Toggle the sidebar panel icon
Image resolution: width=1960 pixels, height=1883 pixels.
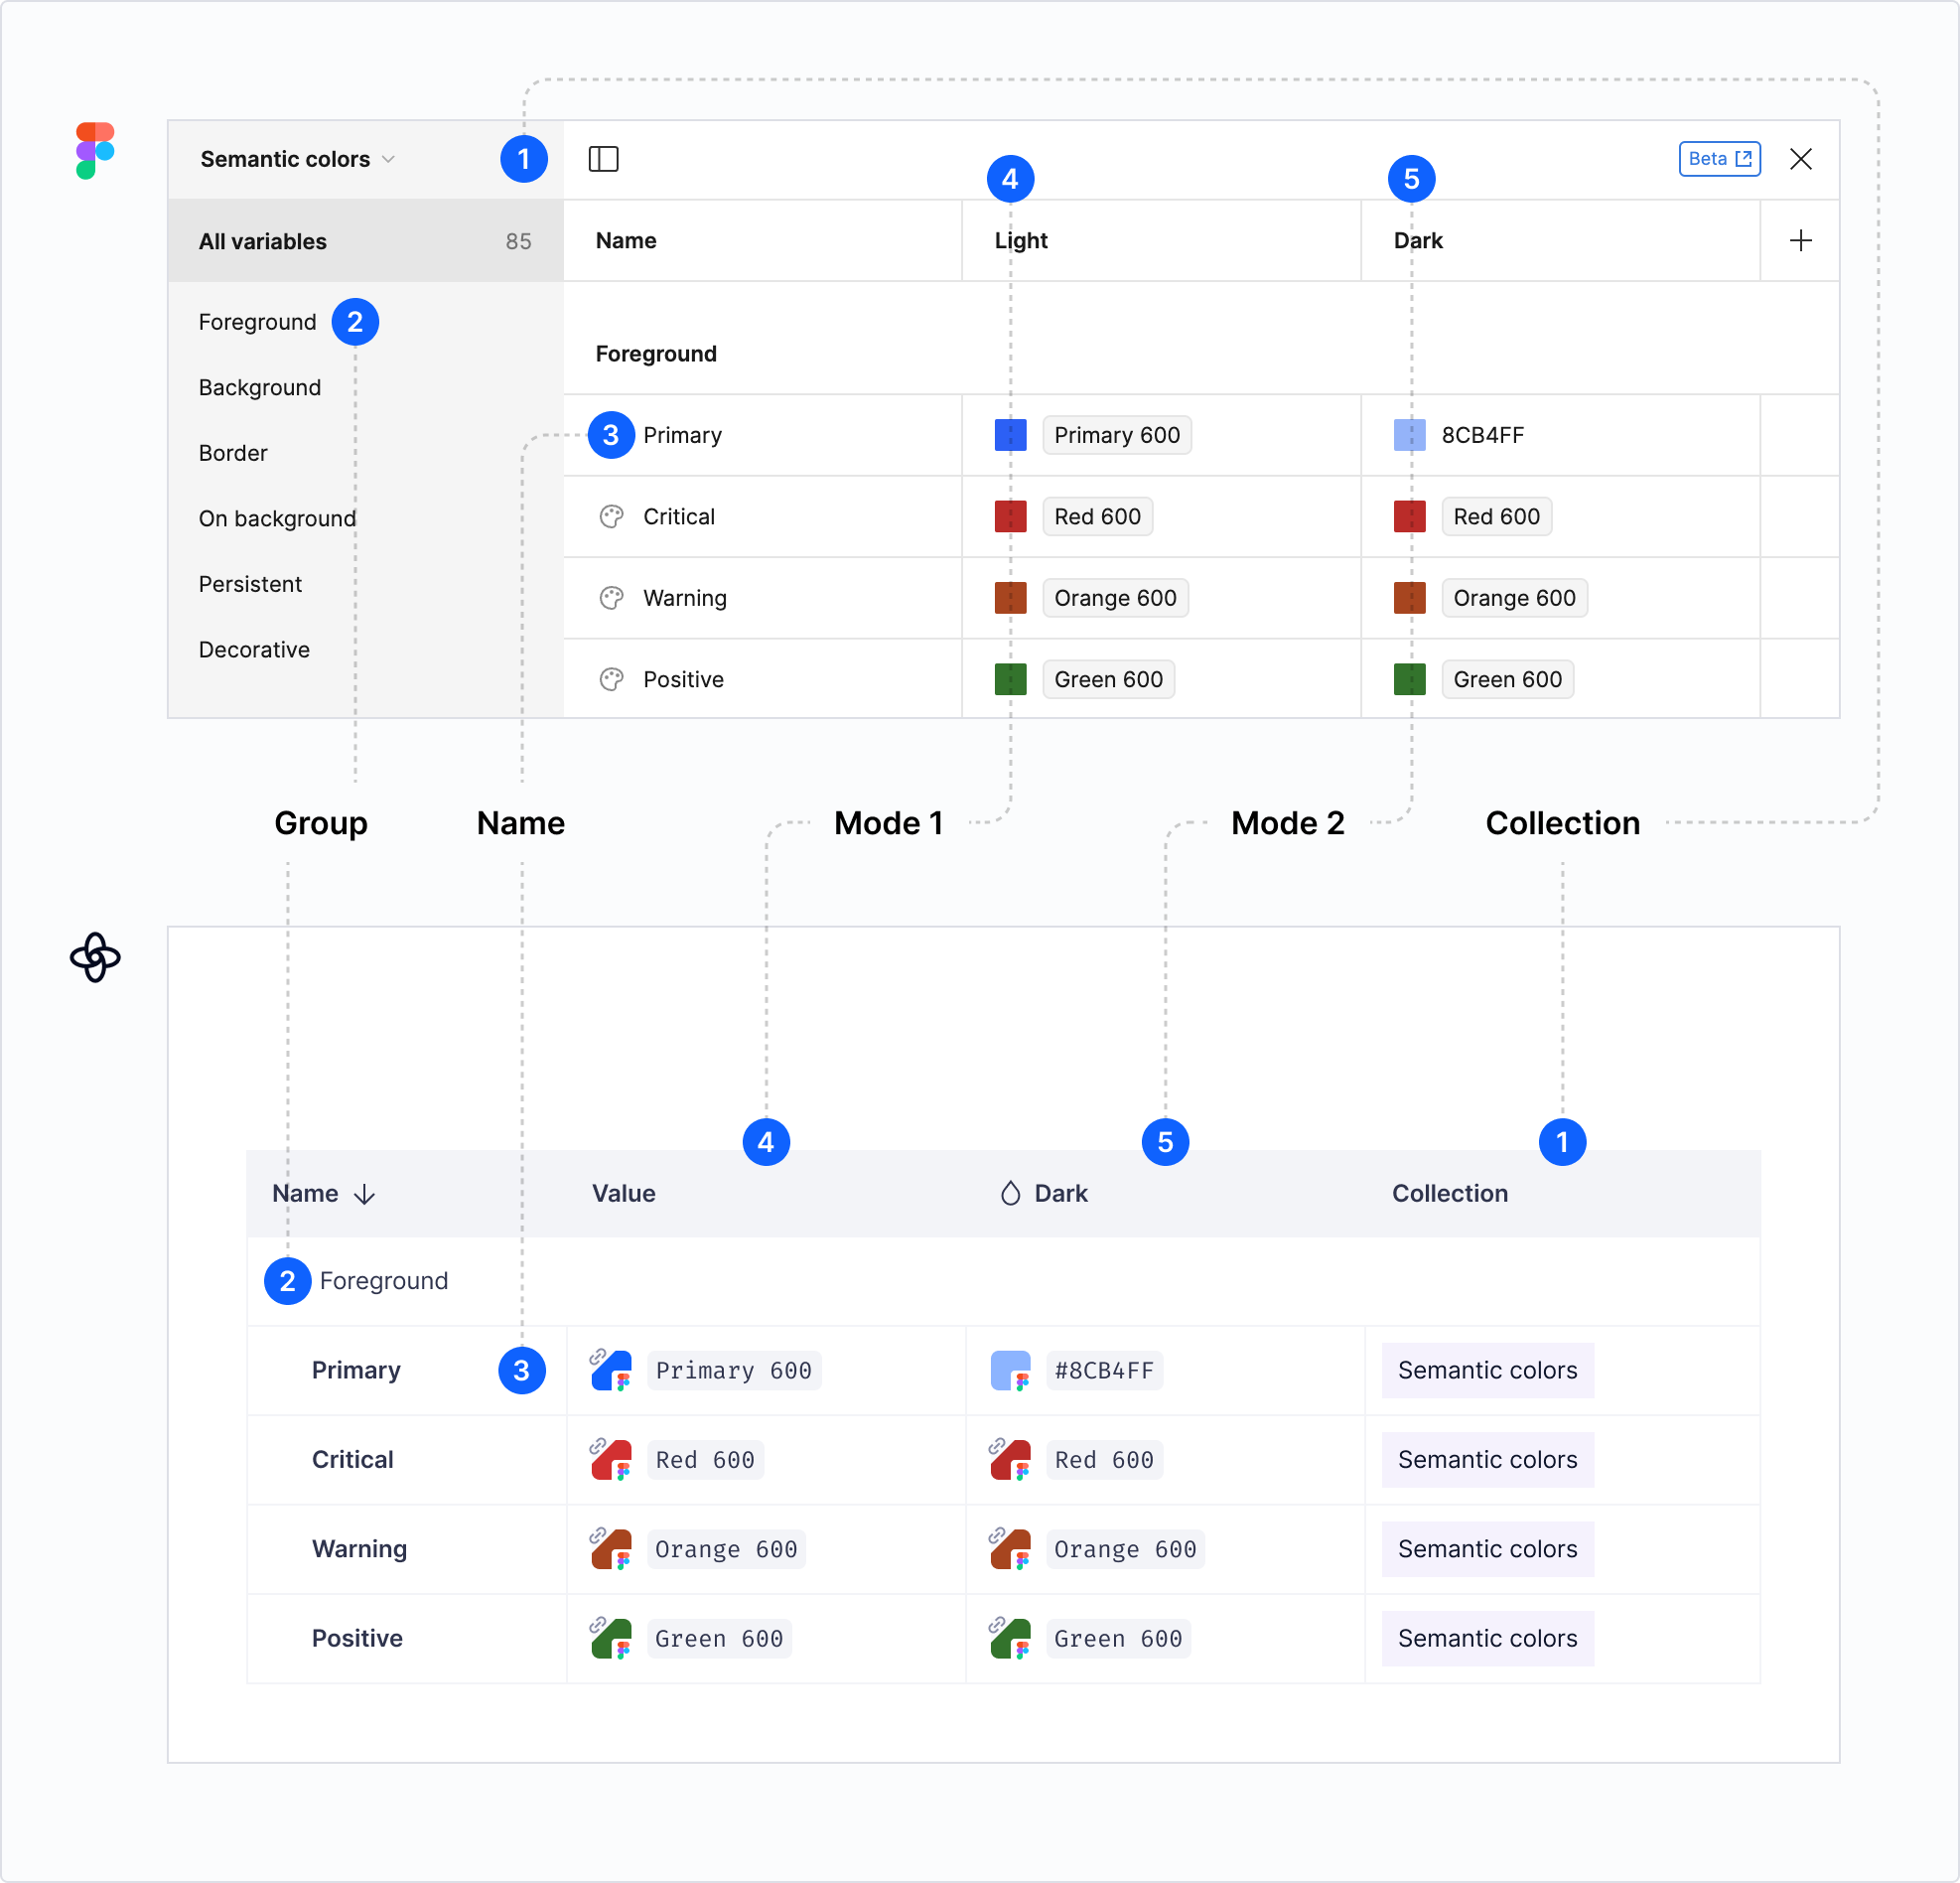click(x=603, y=159)
